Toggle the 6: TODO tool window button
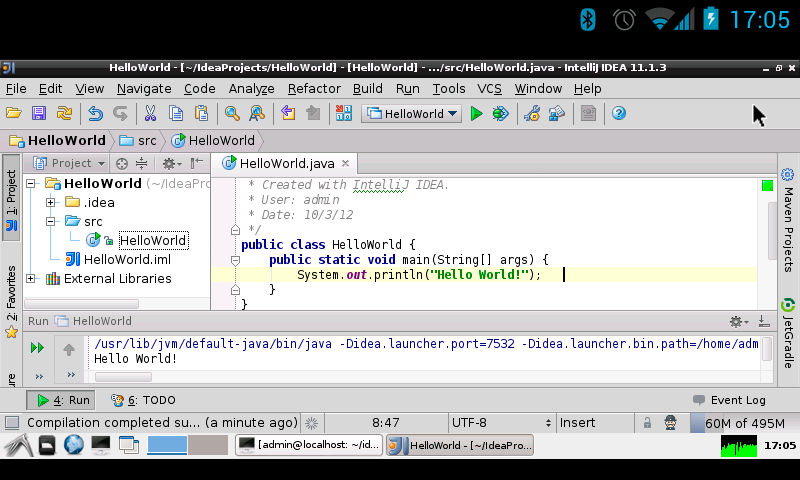Viewport: 800px width, 480px height. tap(143, 400)
